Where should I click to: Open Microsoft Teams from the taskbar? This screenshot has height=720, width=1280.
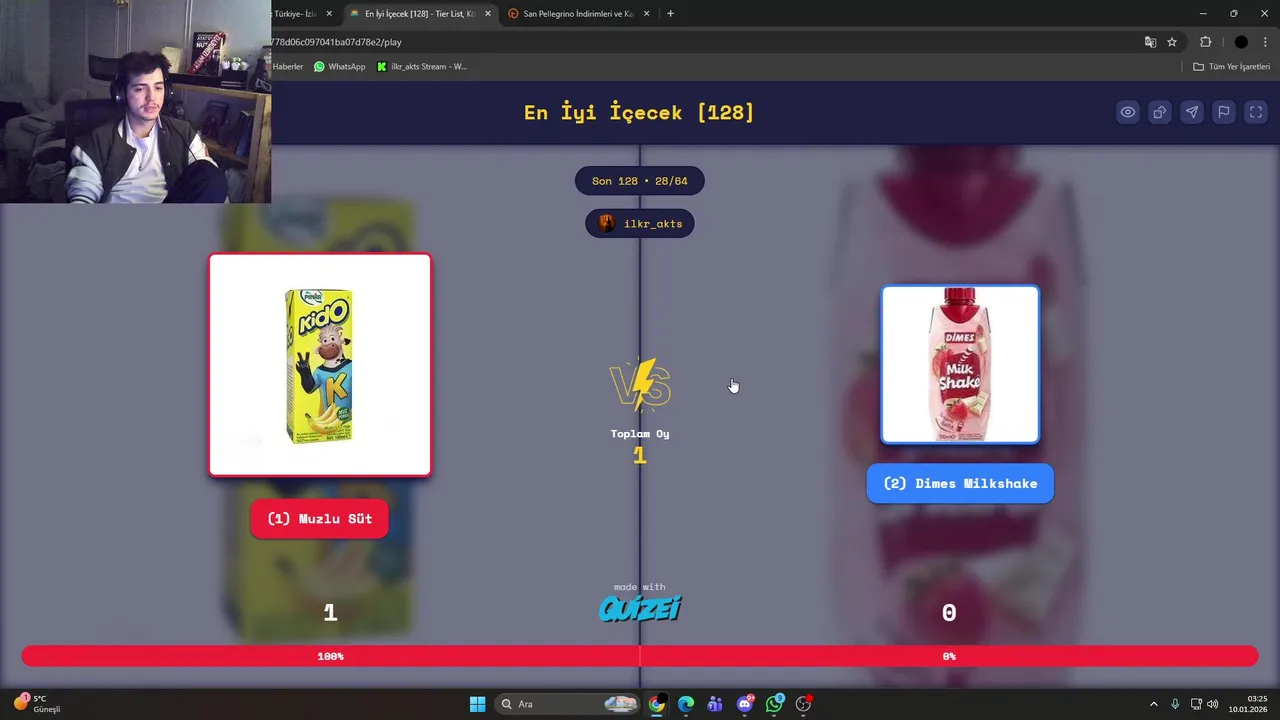(x=715, y=704)
